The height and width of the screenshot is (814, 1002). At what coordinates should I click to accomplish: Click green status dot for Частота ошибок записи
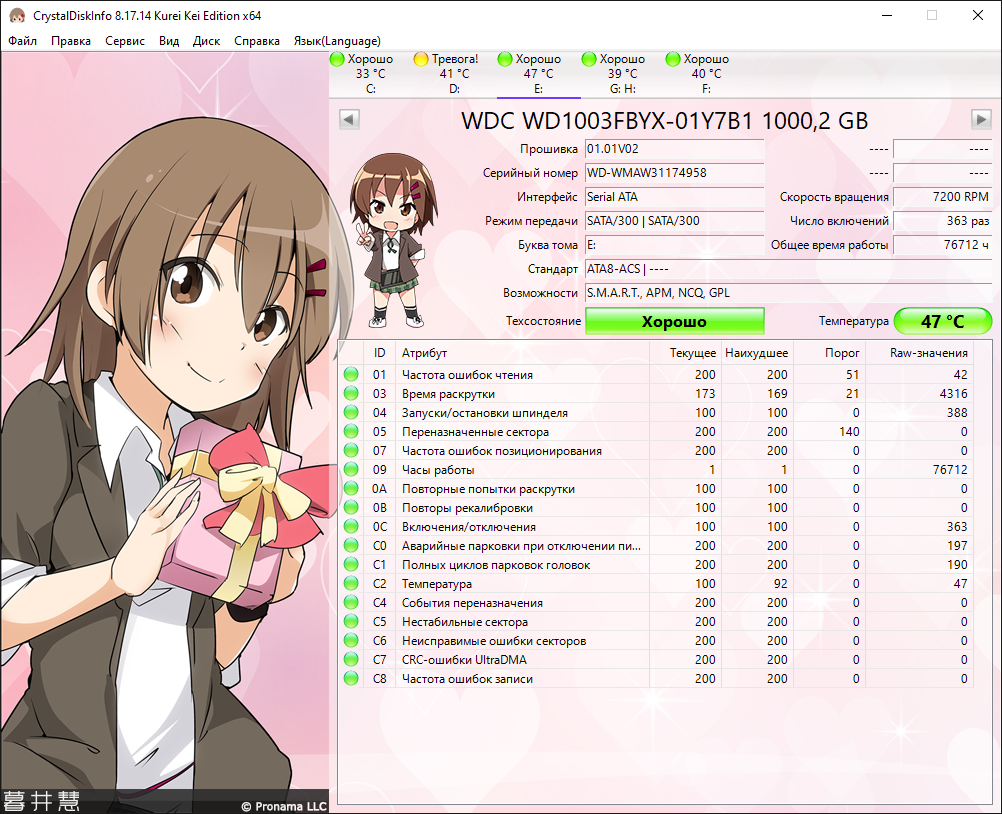pos(351,679)
